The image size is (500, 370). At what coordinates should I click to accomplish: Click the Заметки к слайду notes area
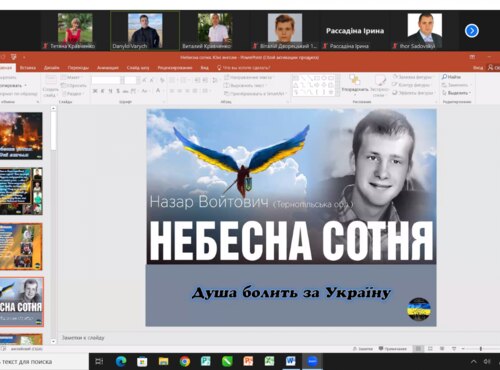click(83, 338)
